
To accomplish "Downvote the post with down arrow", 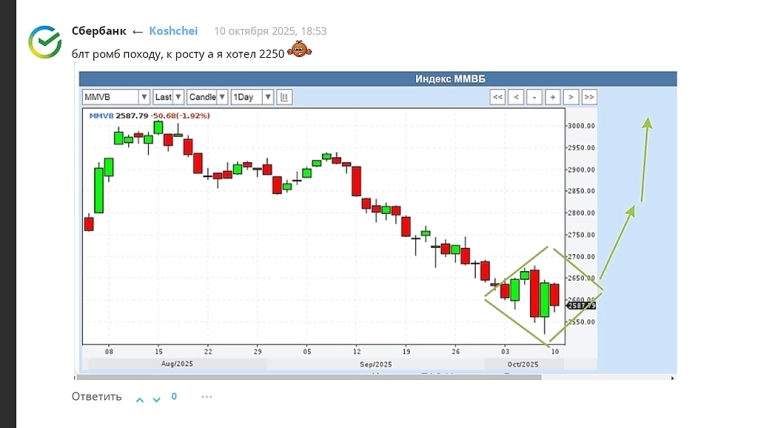I will coord(156,398).
